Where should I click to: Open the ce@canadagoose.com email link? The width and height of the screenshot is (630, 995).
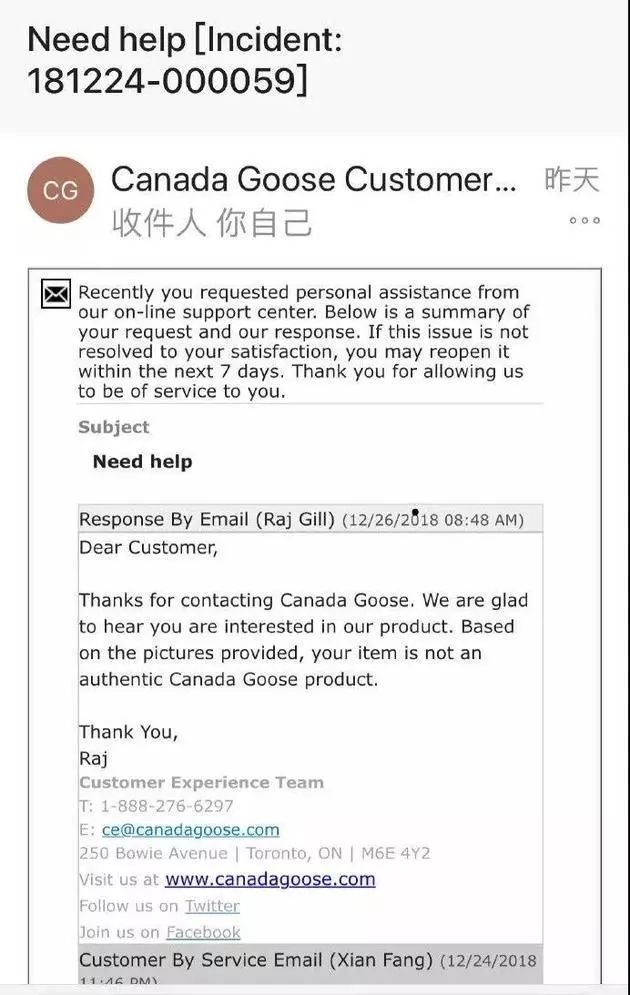[190, 830]
